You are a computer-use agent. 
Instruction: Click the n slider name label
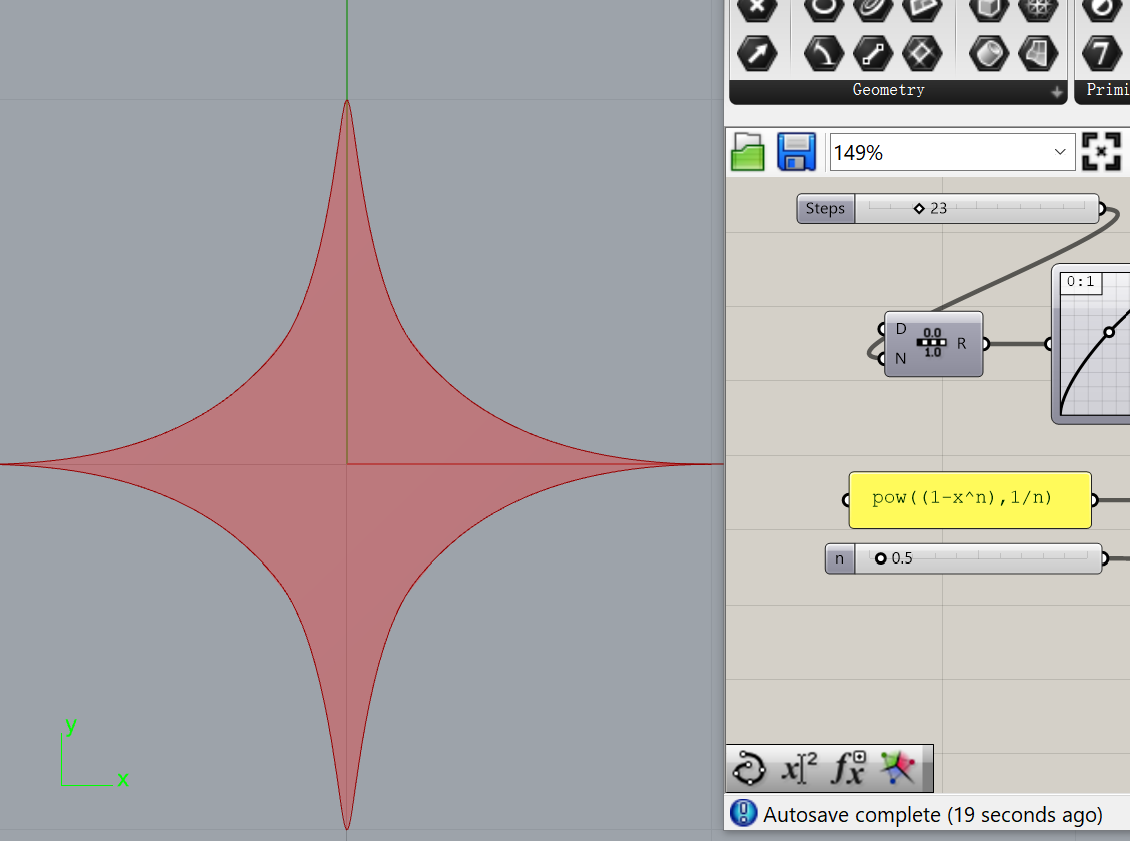pyautogui.click(x=840, y=559)
